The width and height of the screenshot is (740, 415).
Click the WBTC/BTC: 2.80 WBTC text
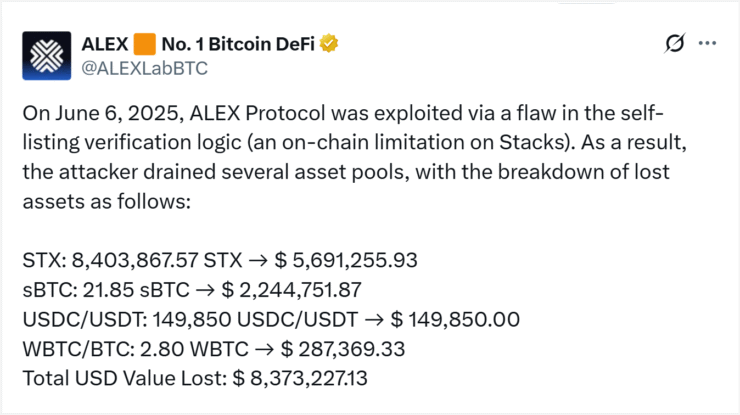pyautogui.click(x=135, y=349)
